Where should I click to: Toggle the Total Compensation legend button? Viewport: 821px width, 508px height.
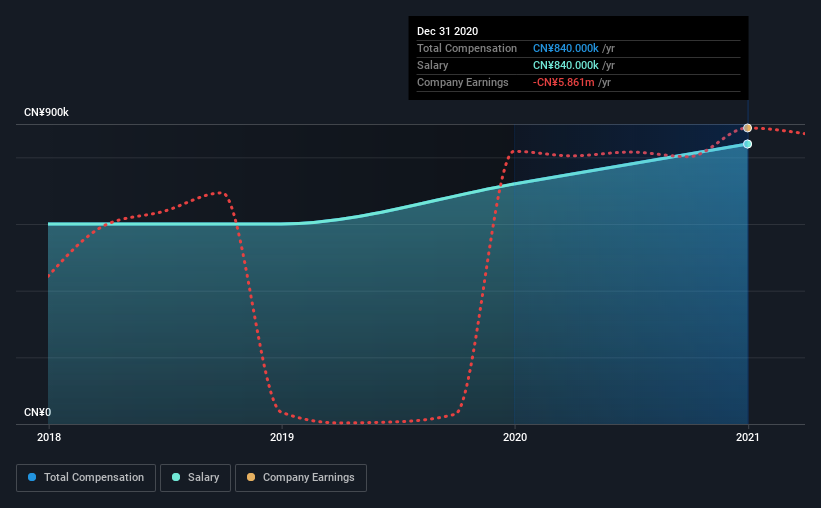(86, 478)
